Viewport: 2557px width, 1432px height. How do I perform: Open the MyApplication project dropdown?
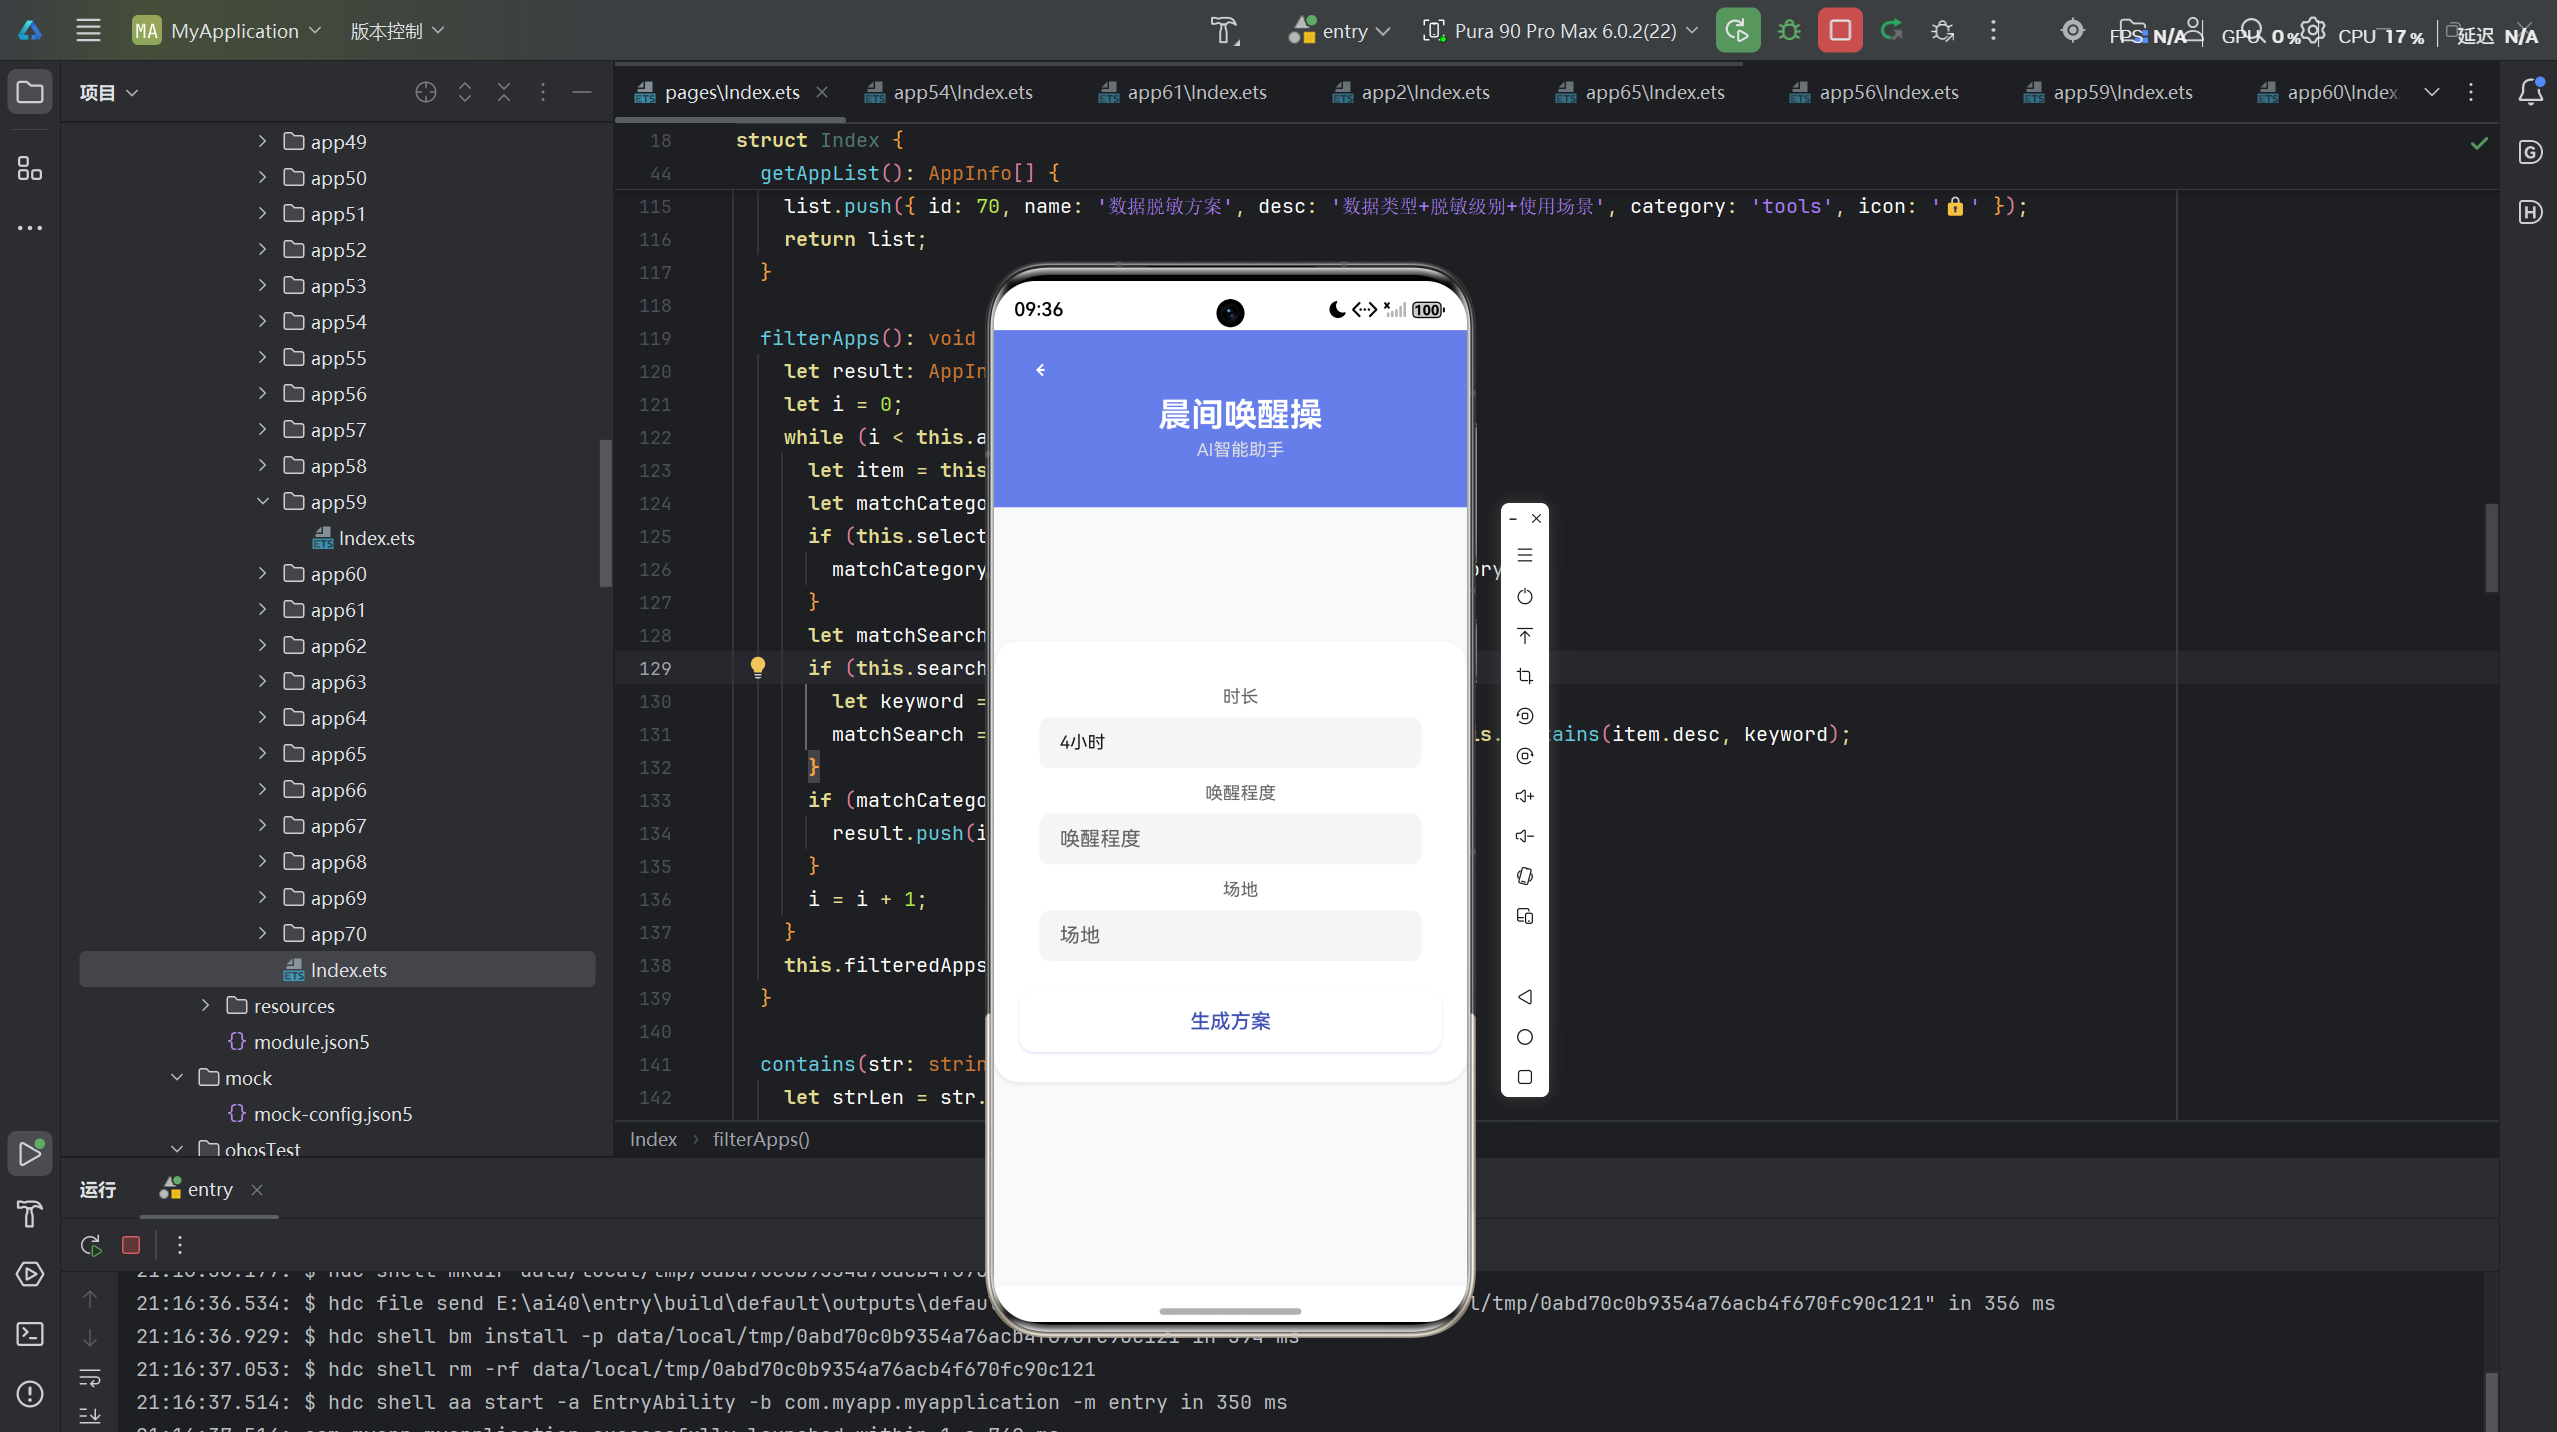tap(227, 31)
